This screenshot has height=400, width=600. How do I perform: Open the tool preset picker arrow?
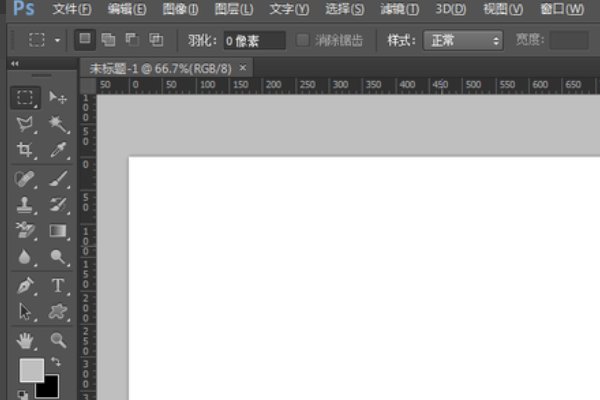click(57, 40)
